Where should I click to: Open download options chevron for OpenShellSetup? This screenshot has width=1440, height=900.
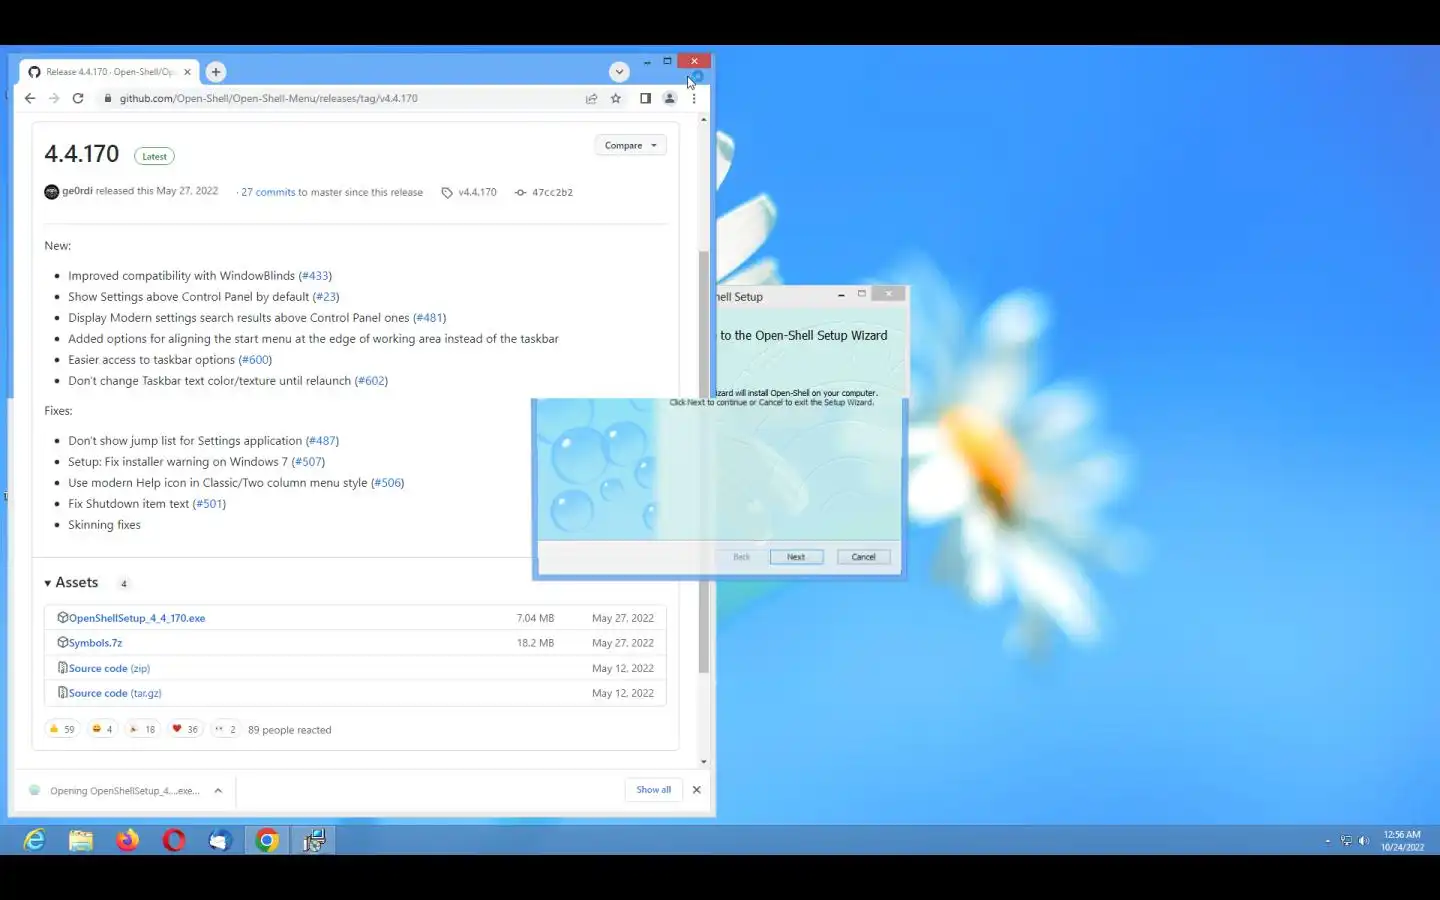click(218, 790)
